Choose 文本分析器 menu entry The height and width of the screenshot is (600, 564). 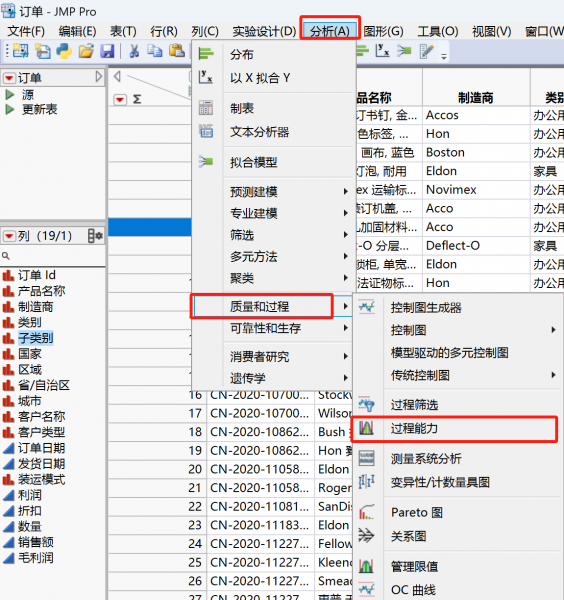pos(259,132)
